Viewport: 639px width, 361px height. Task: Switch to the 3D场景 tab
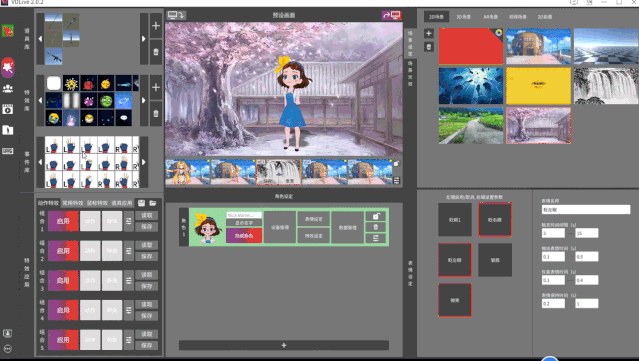[x=463, y=17]
